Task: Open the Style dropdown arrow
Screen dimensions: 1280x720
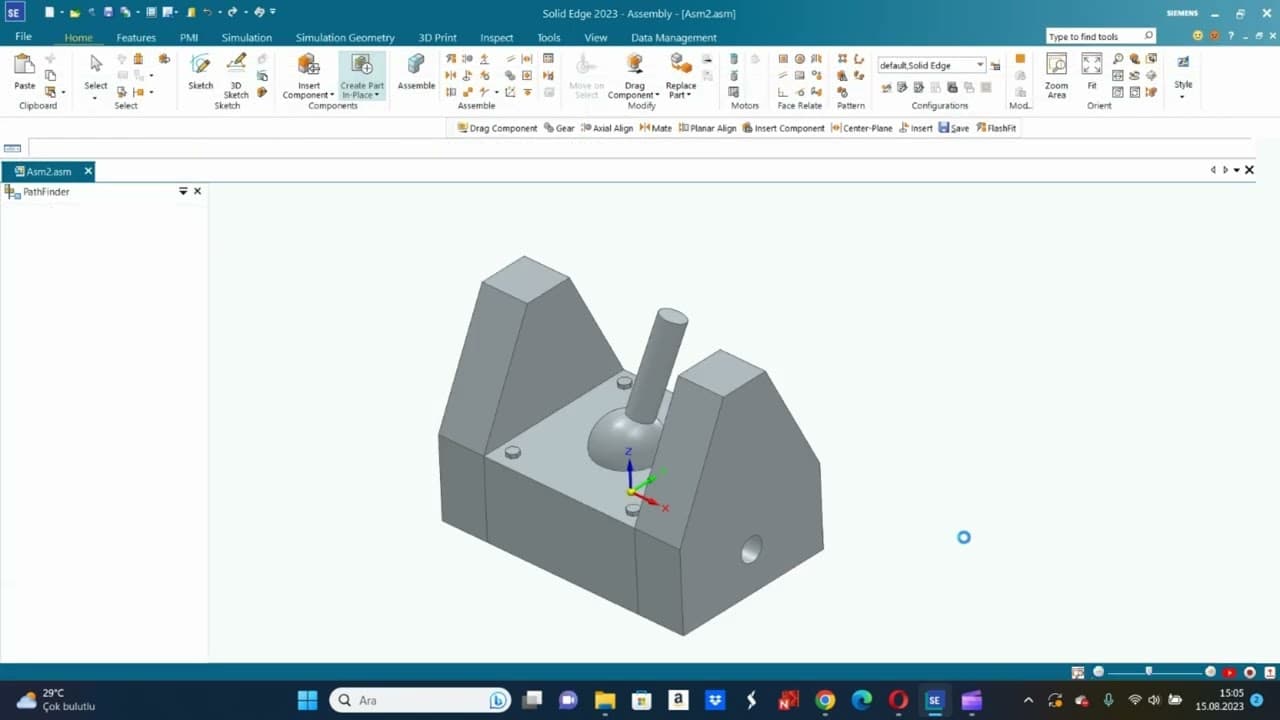Action: tap(1183, 97)
